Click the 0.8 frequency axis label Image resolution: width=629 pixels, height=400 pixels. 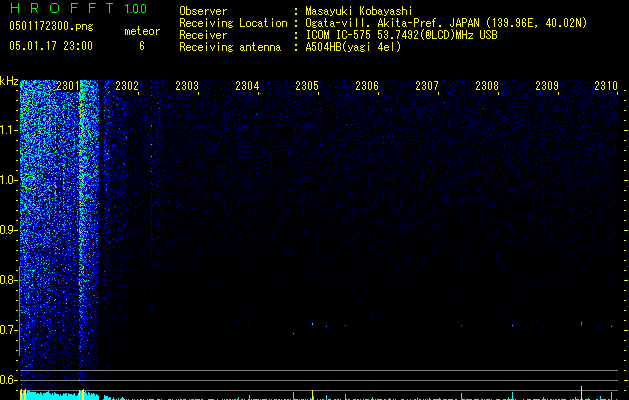pos(9,280)
